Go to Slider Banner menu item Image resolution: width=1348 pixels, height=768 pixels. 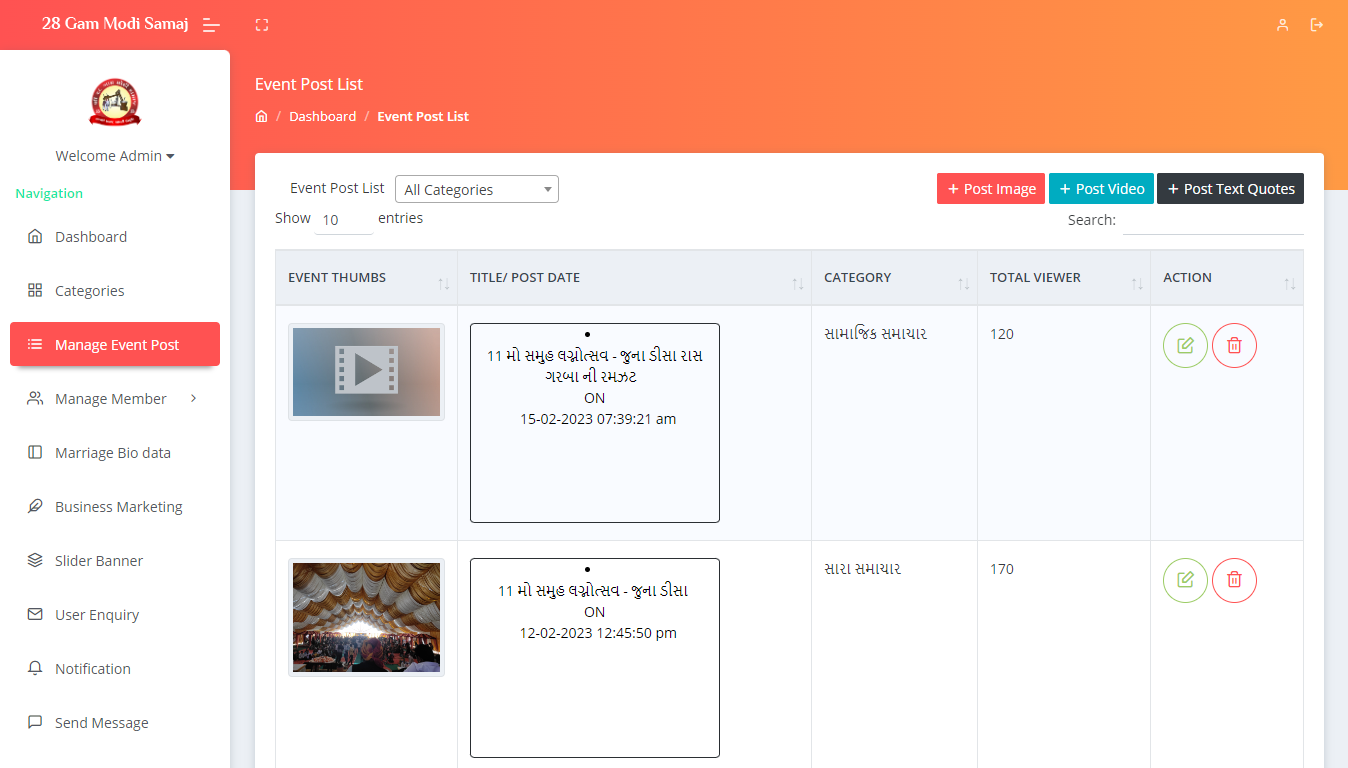point(98,561)
